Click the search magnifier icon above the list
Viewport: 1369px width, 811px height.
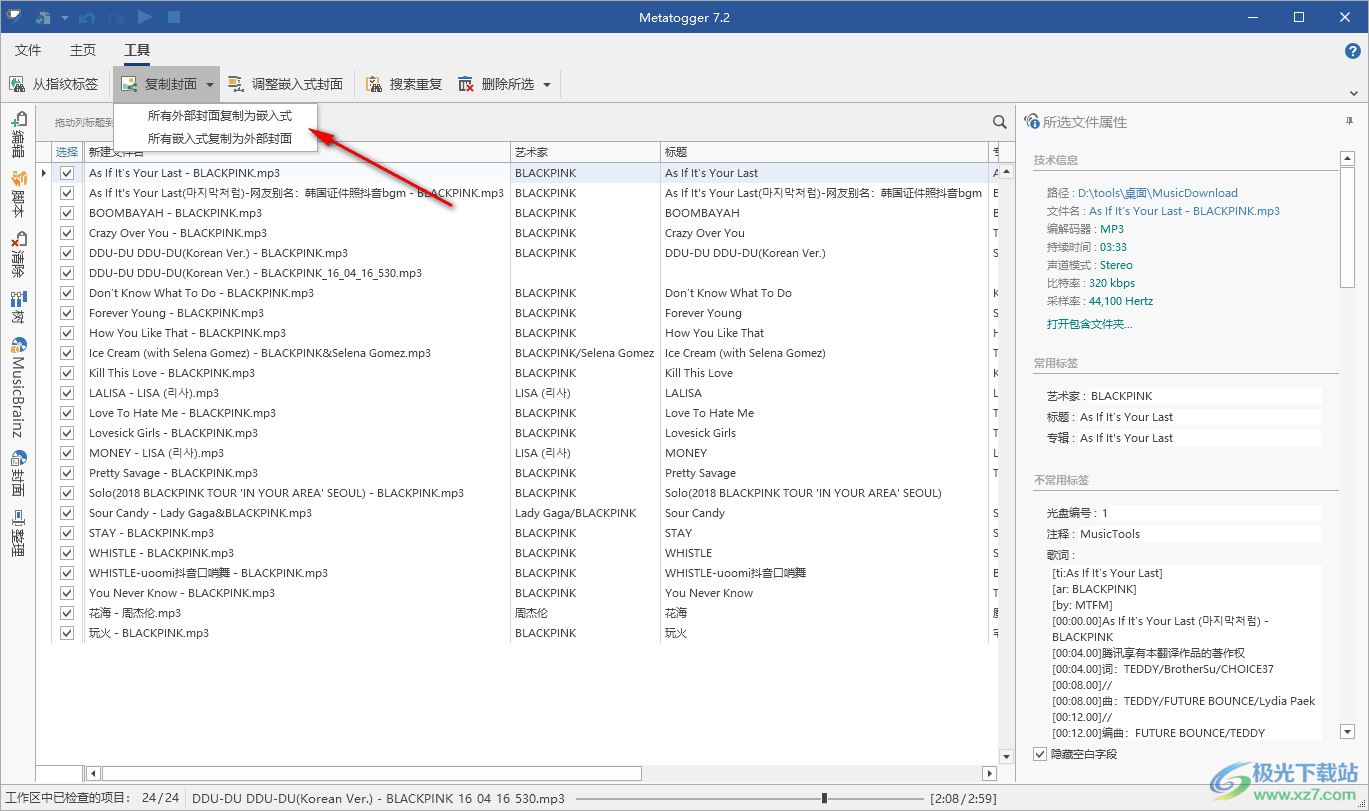(999, 122)
